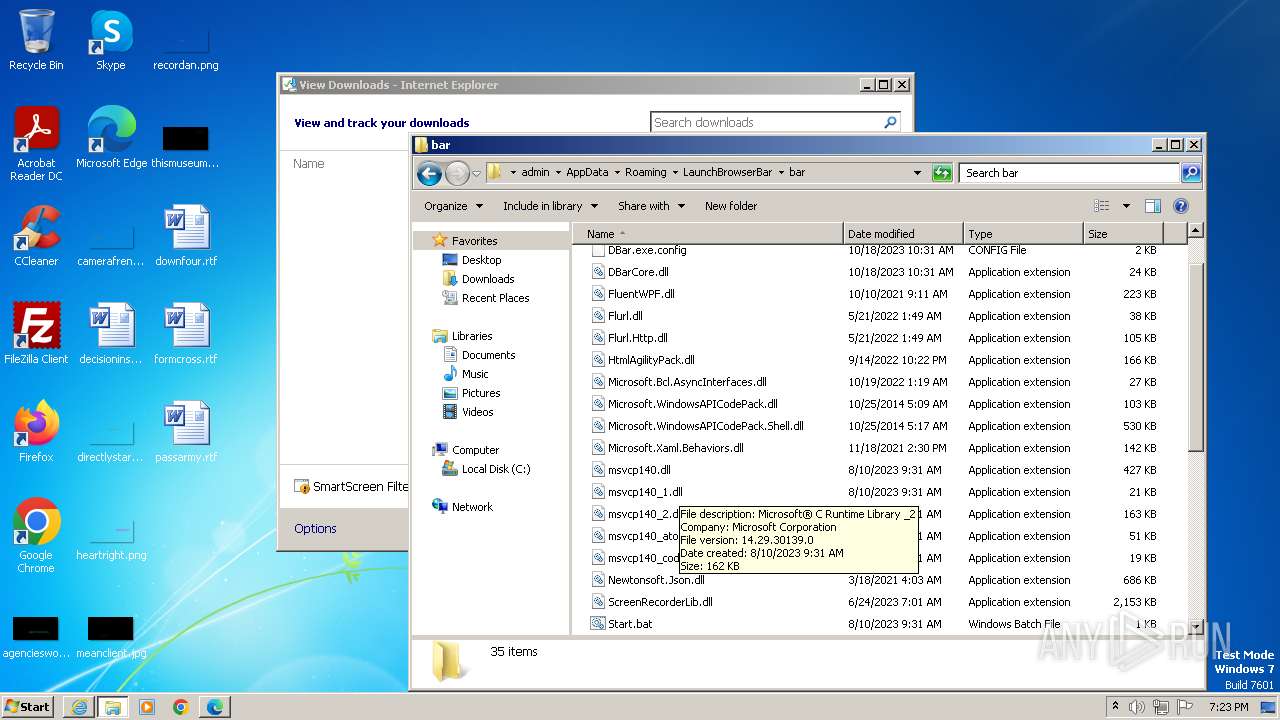Screen dimensions: 1280x720
Task: Select formcross.rtf desktop file
Action: coord(186,333)
